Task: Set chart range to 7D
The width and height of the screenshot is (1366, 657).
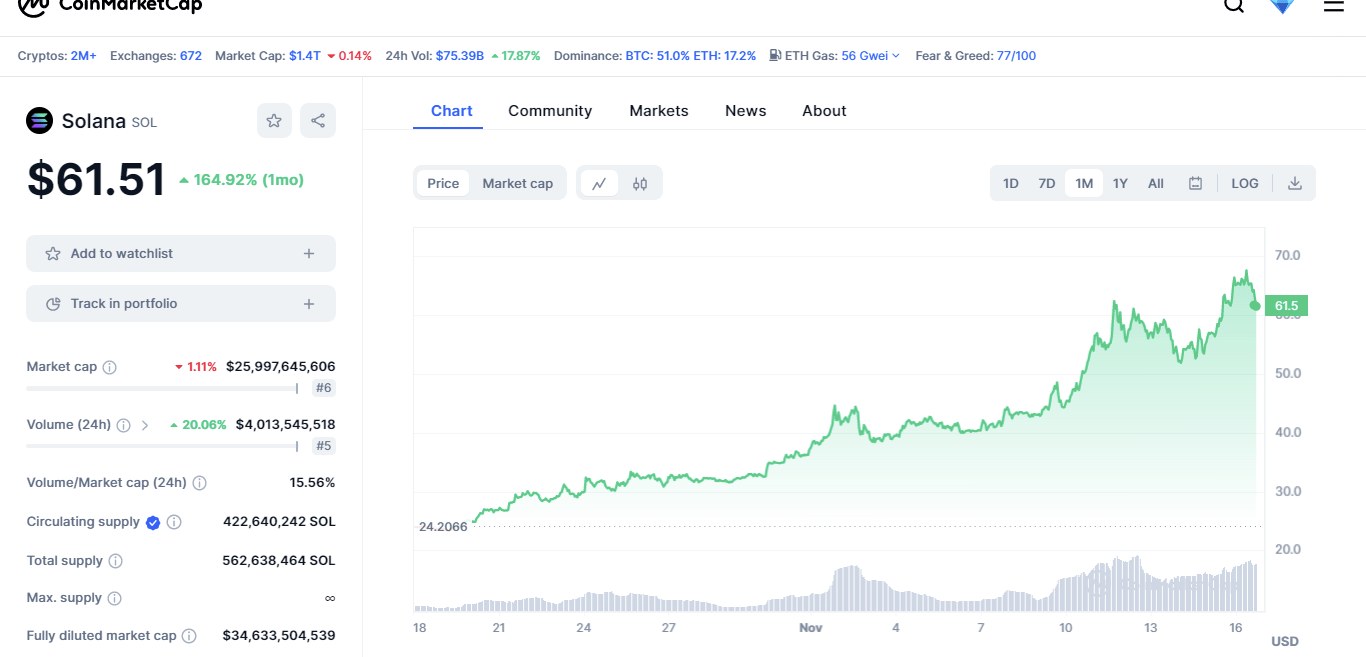Action: 1047,183
